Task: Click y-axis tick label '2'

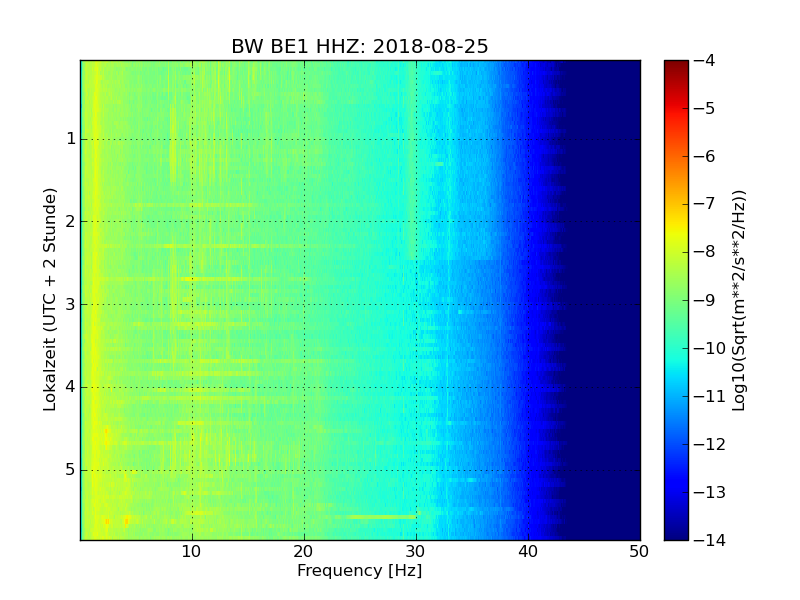Action: point(71,221)
